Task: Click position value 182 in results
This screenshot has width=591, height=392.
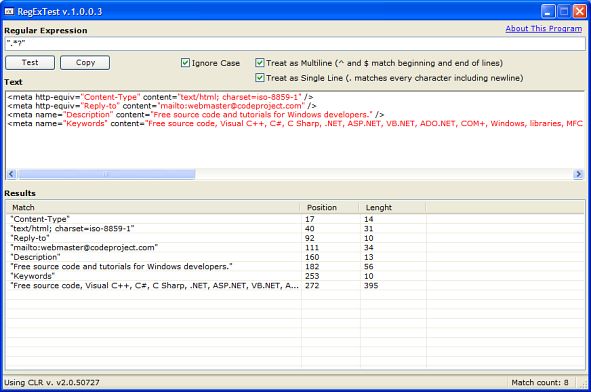Action: pyautogui.click(x=312, y=266)
